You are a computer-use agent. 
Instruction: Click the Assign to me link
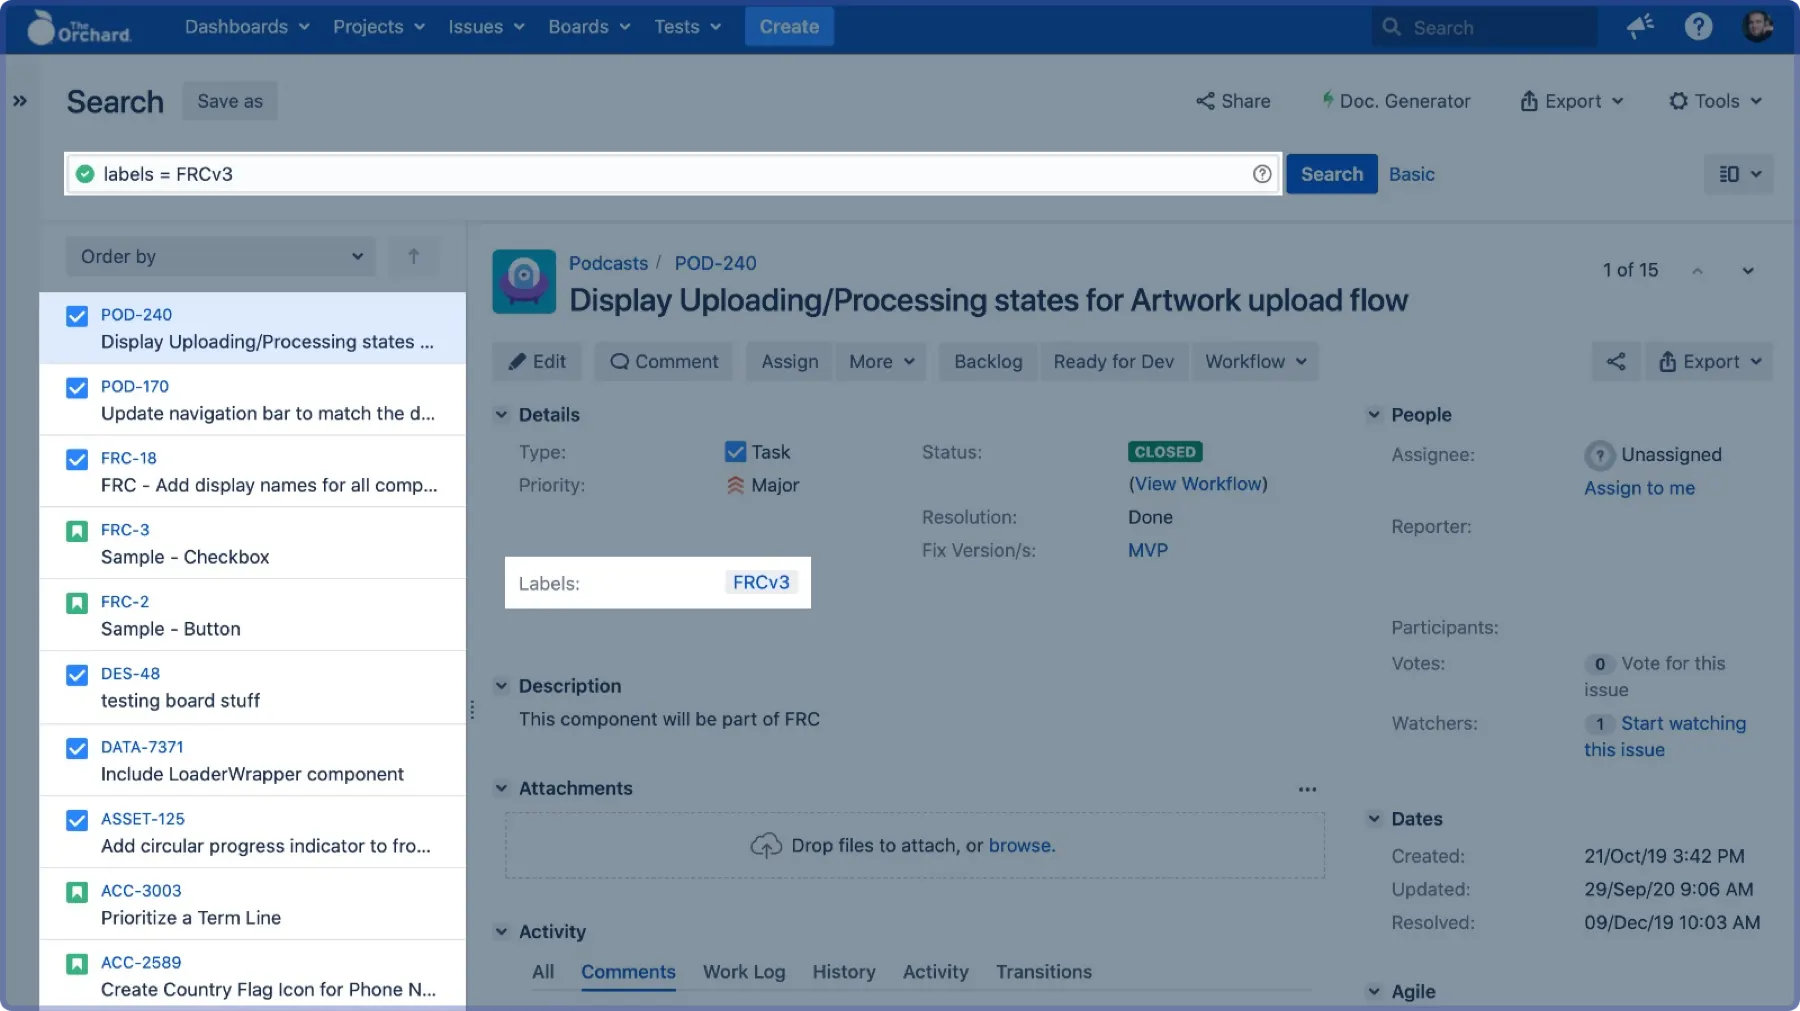click(x=1639, y=488)
